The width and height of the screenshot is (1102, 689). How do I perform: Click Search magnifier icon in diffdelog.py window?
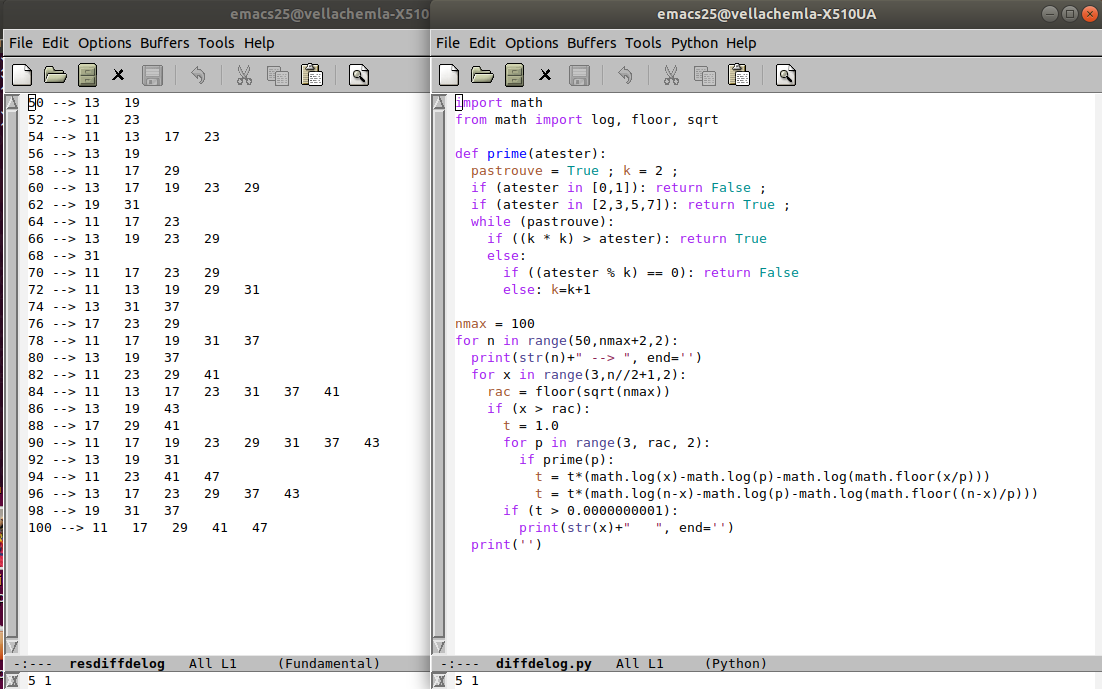click(x=786, y=75)
